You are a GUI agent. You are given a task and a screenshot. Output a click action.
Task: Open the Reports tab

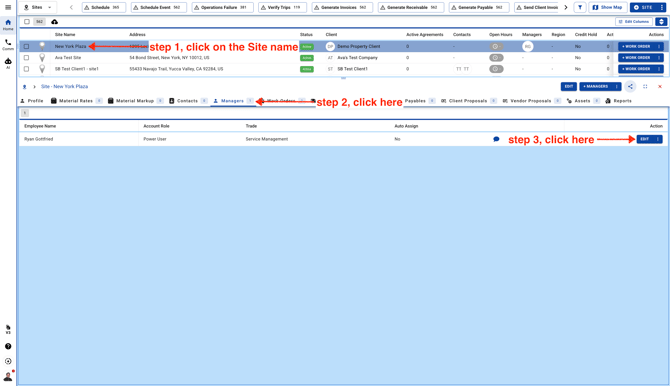tap(619, 101)
